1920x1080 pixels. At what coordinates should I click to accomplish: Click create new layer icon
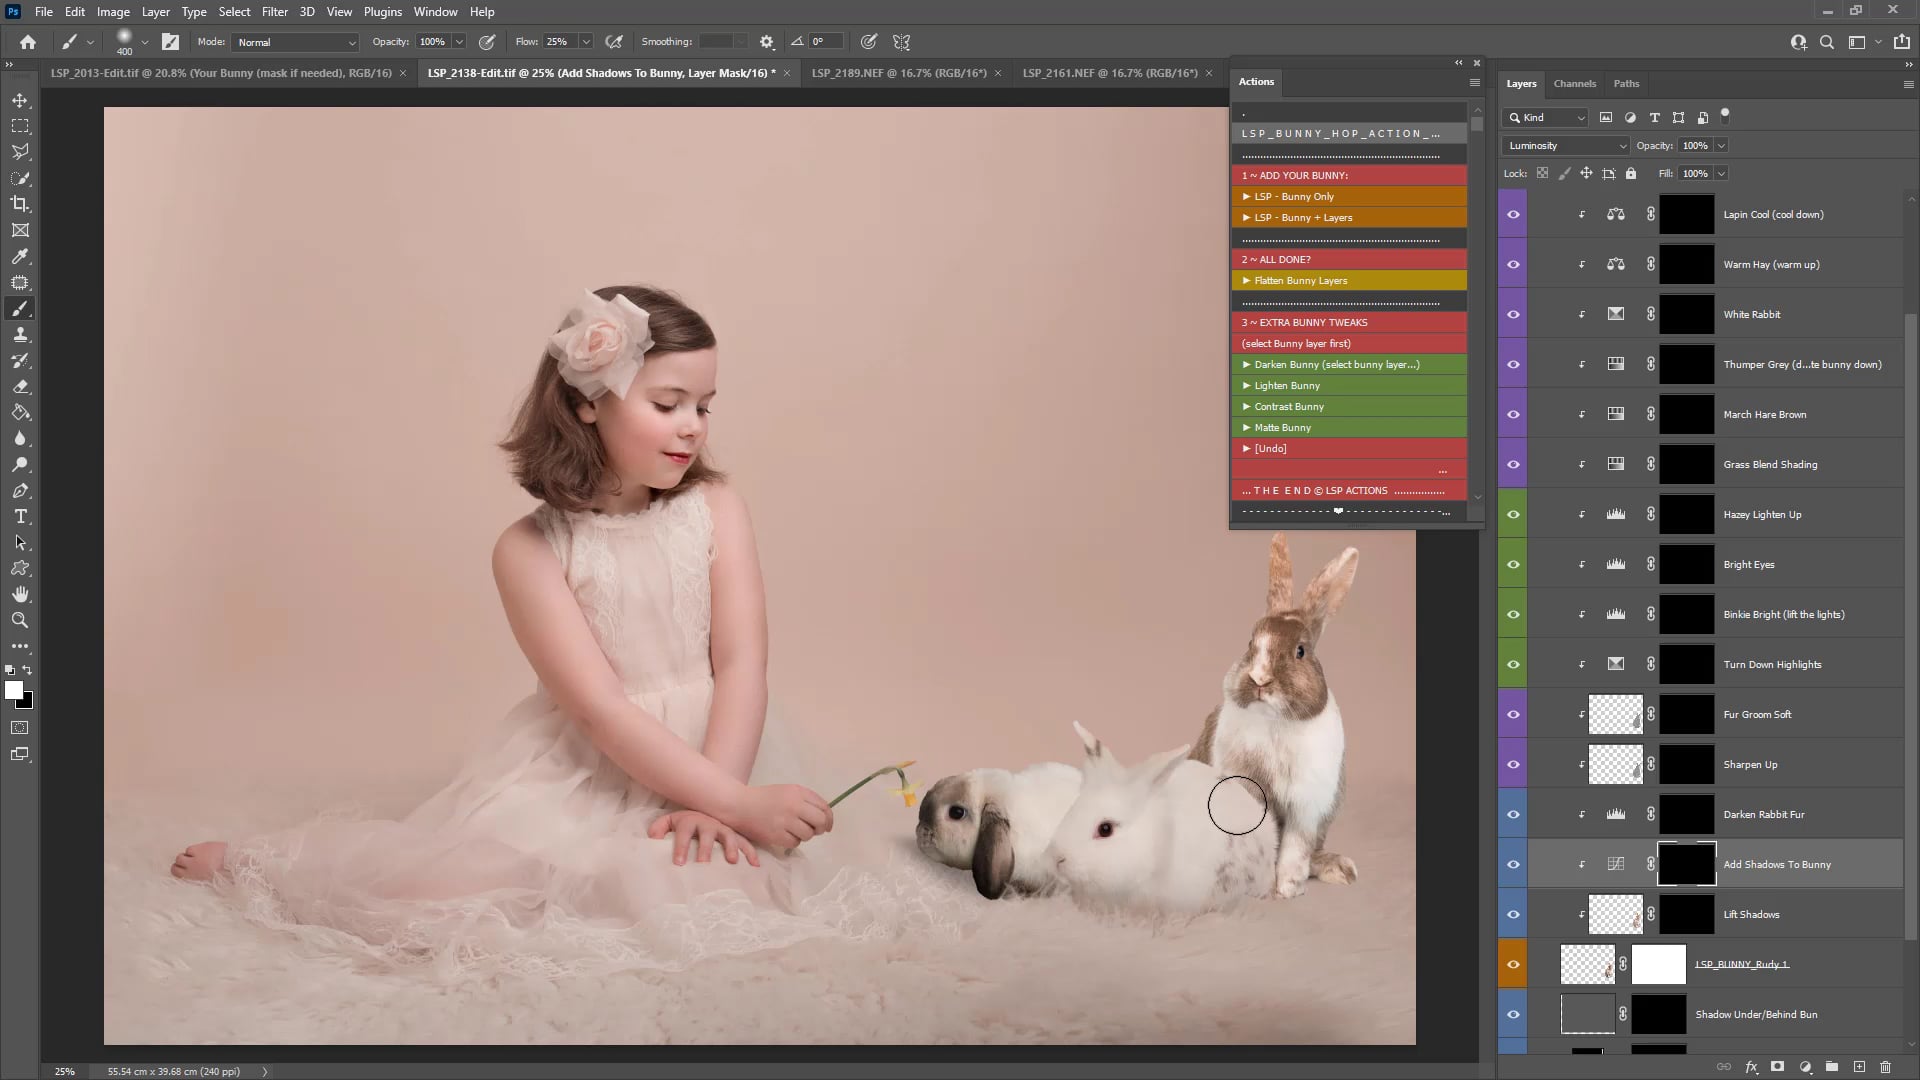1859,1067
